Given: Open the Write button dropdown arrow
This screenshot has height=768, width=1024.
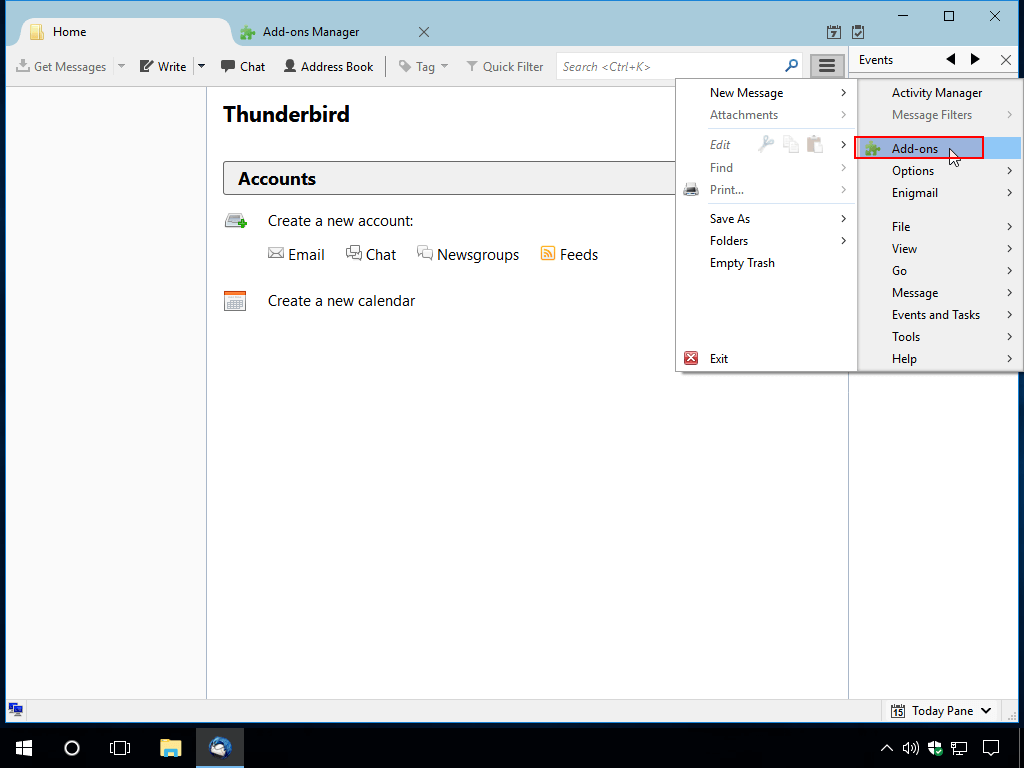Looking at the screenshot, I should (x=201, y=66).
